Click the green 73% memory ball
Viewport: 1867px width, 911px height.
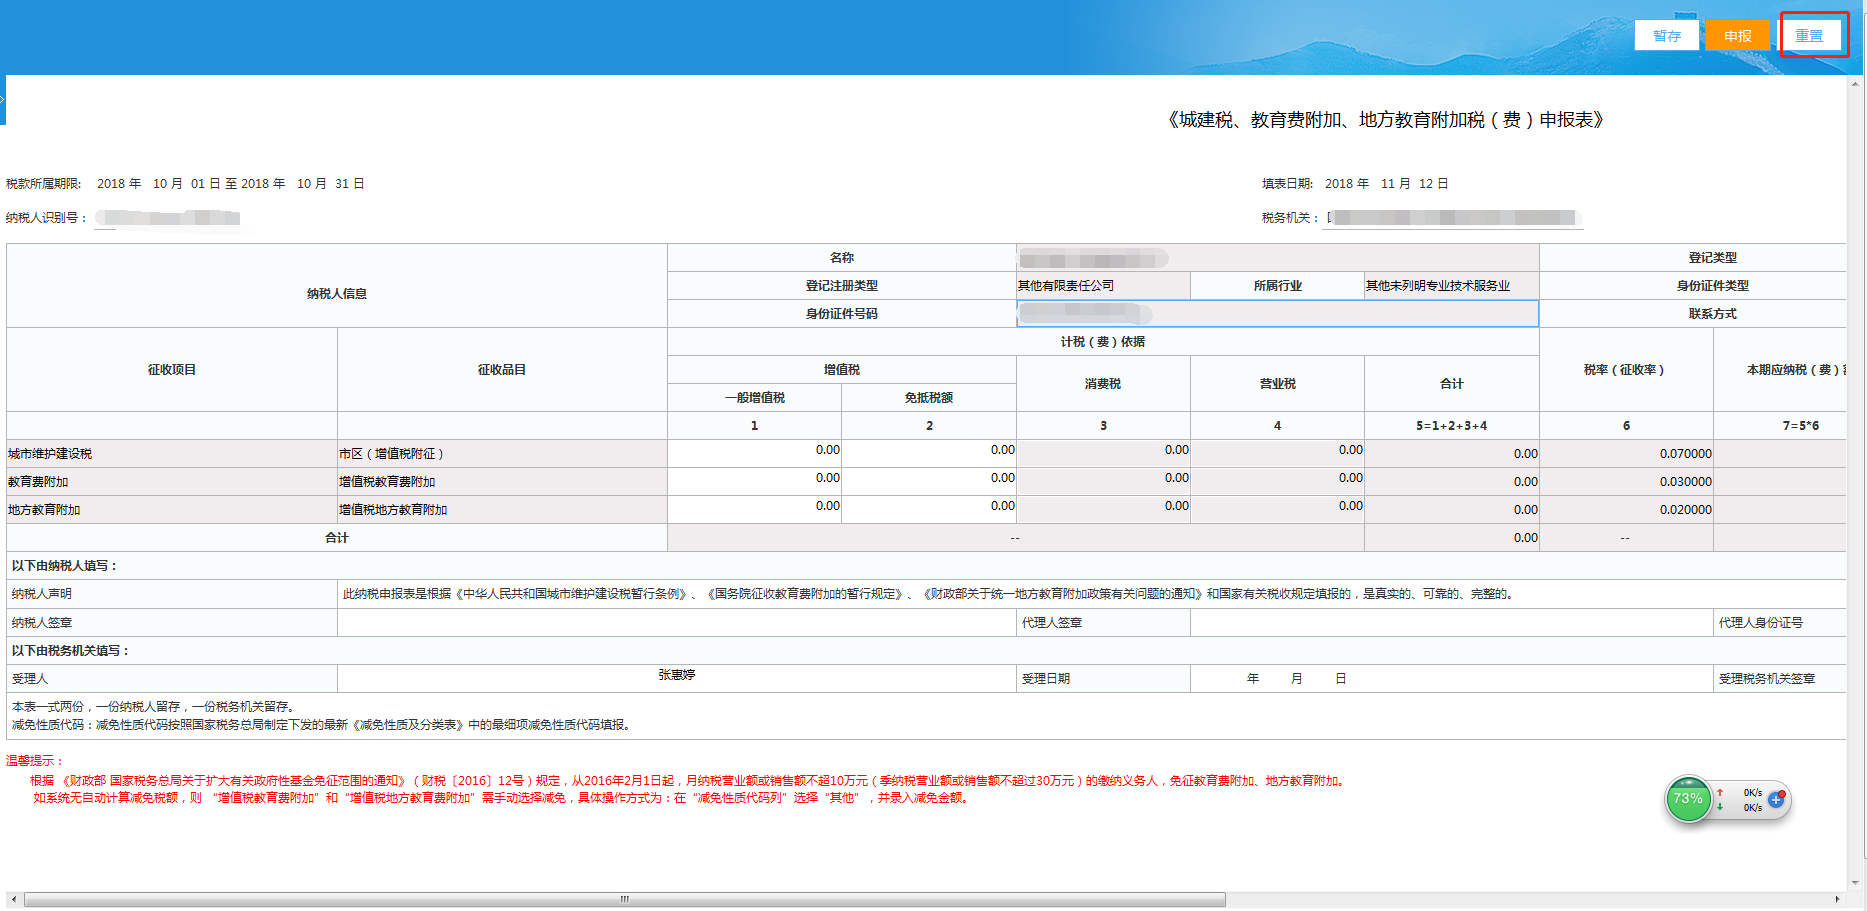(x=1688, y=799)
